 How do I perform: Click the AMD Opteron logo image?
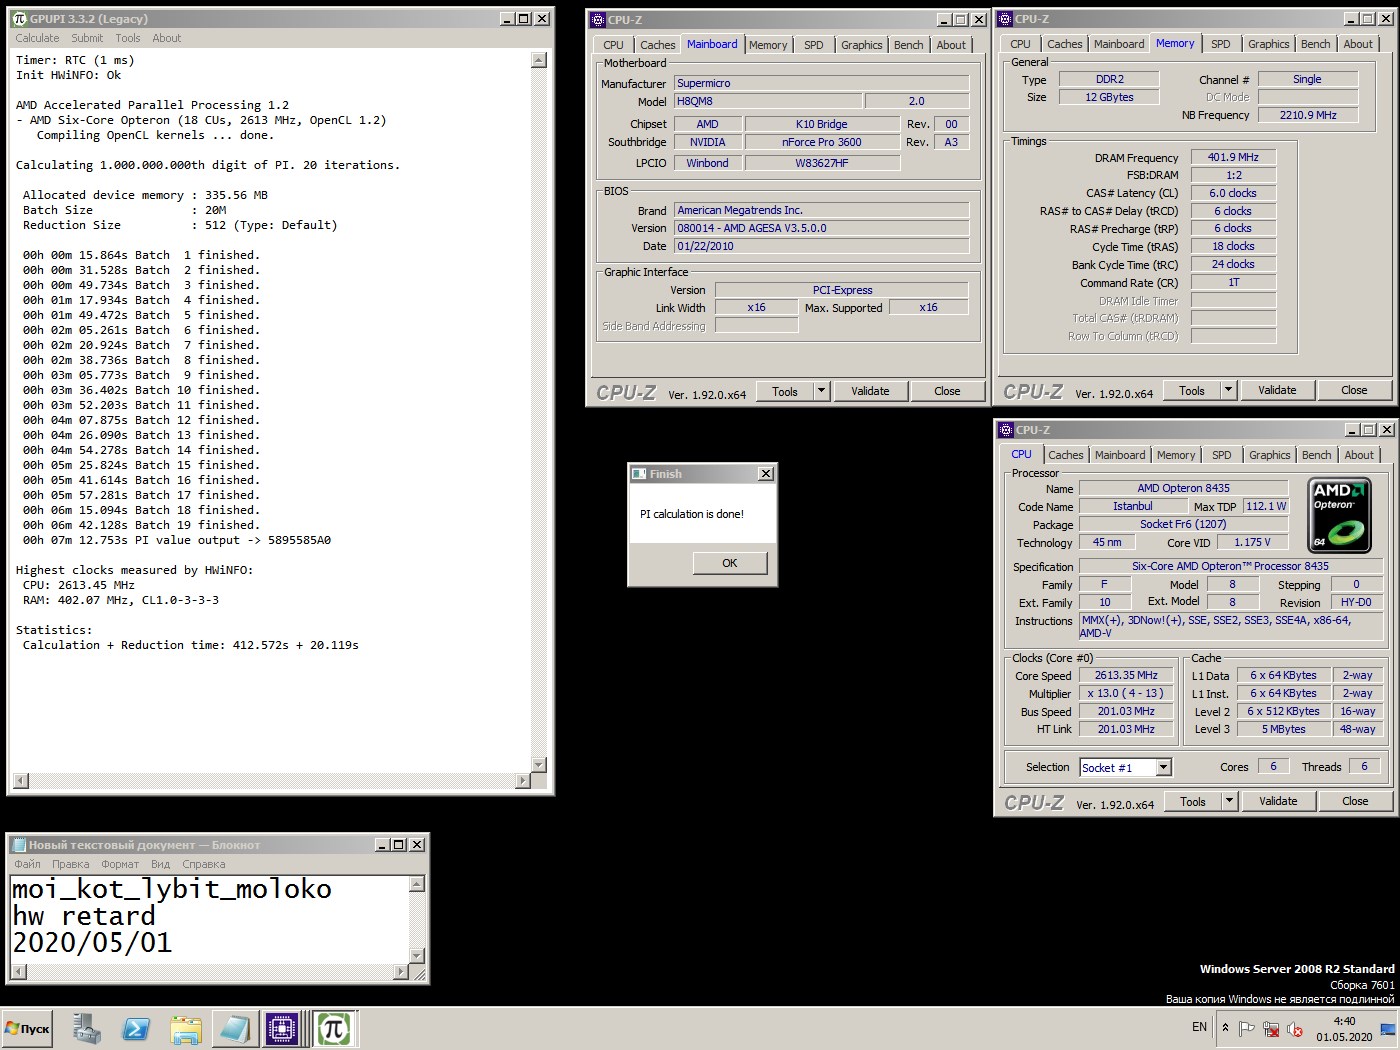click(x=1340, y=515)
